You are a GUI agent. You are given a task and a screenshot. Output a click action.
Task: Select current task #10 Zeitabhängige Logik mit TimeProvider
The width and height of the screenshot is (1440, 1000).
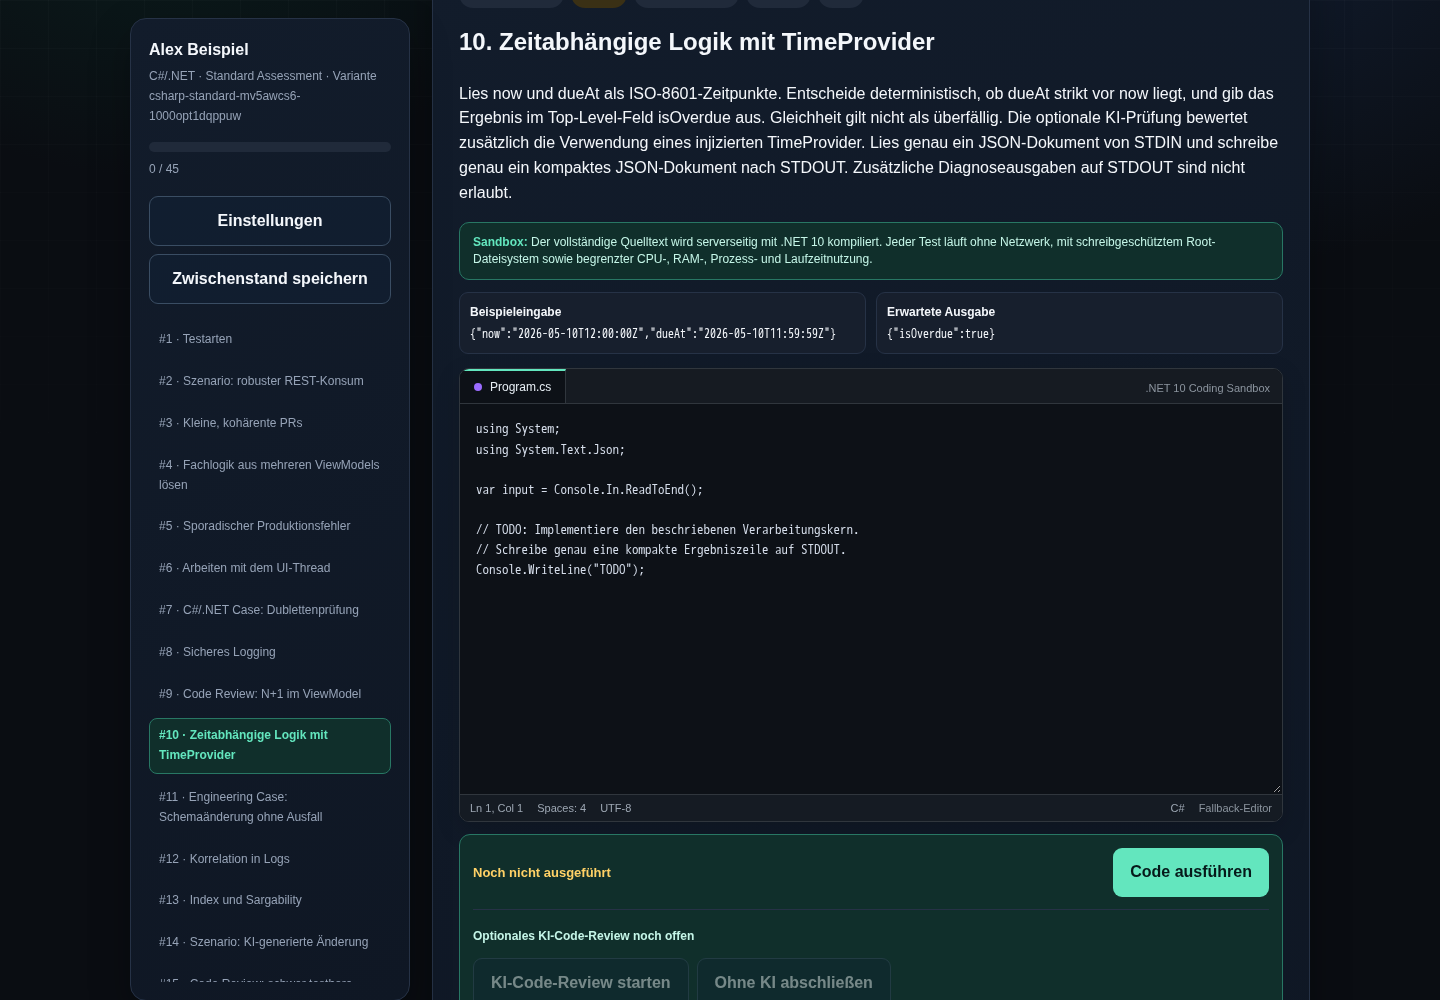270,746
